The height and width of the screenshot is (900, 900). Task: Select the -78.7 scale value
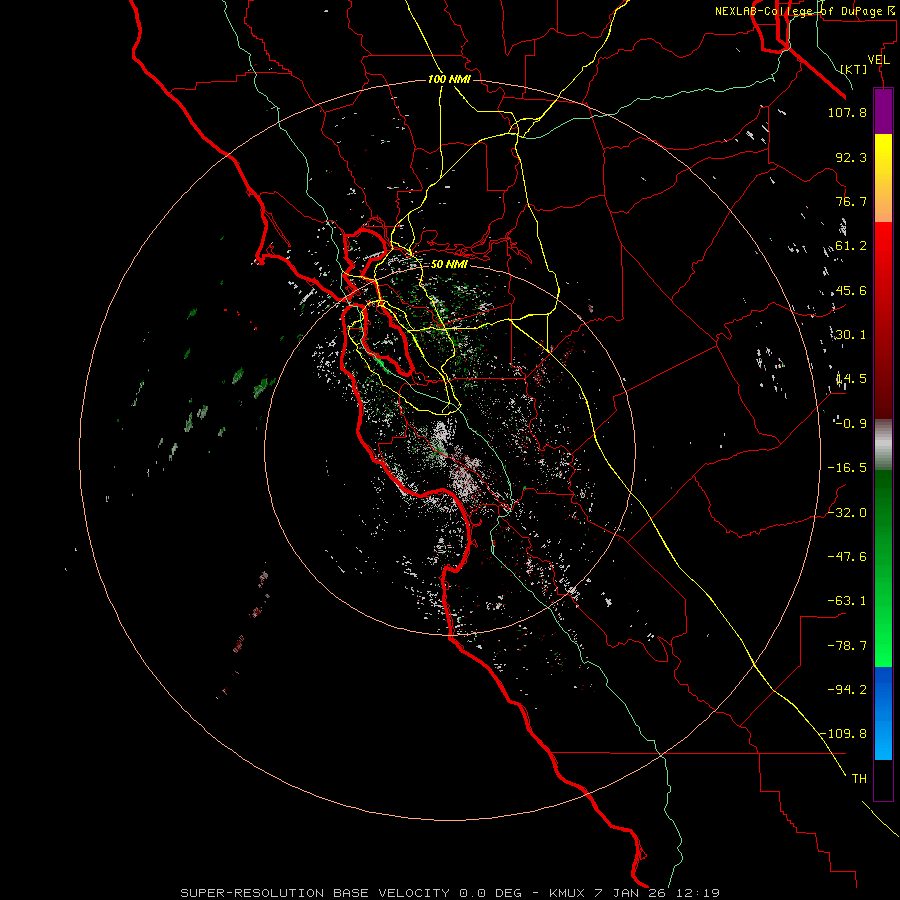coord(847,646)
